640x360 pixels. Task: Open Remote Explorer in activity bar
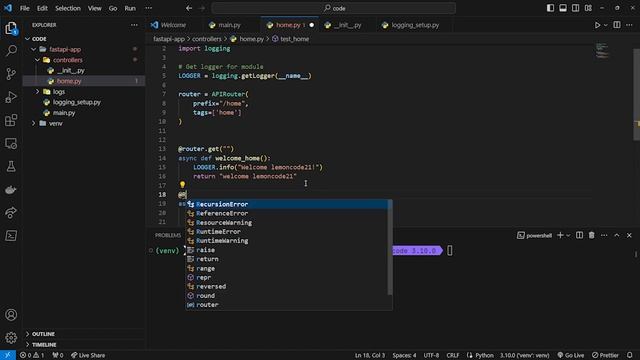coord(11,143)
